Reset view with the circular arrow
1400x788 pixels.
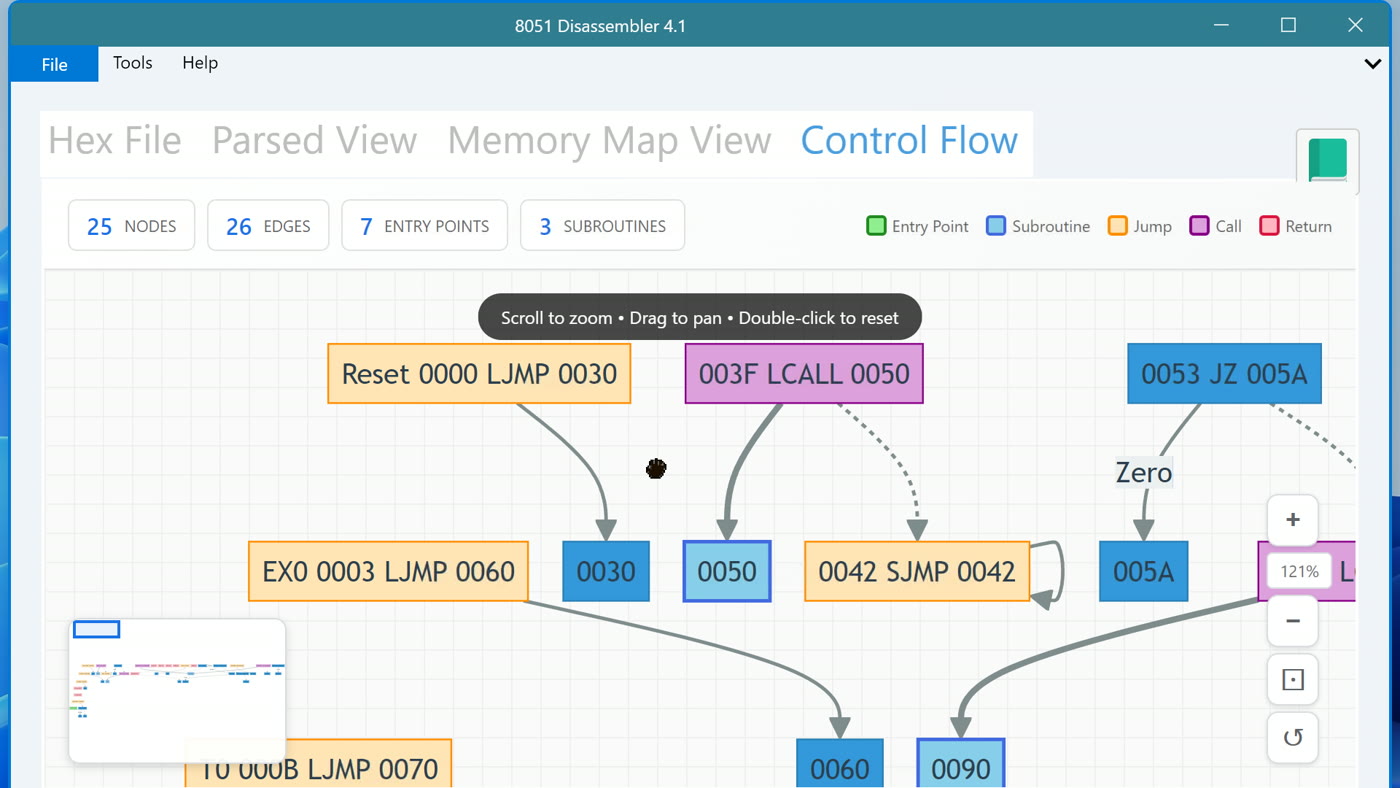[1293, 738]
